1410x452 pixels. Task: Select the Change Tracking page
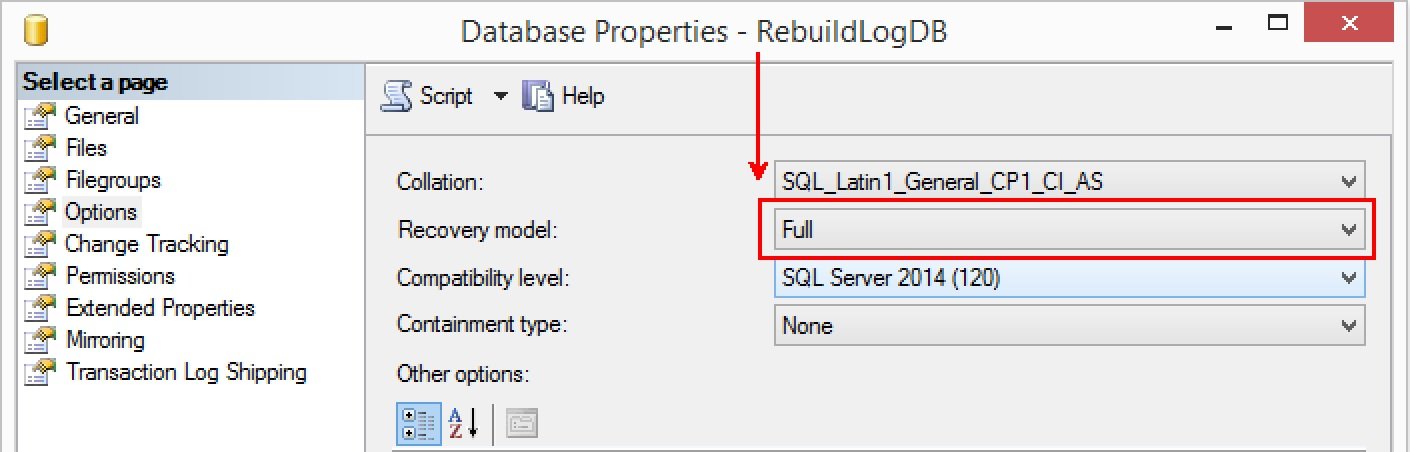147,244
